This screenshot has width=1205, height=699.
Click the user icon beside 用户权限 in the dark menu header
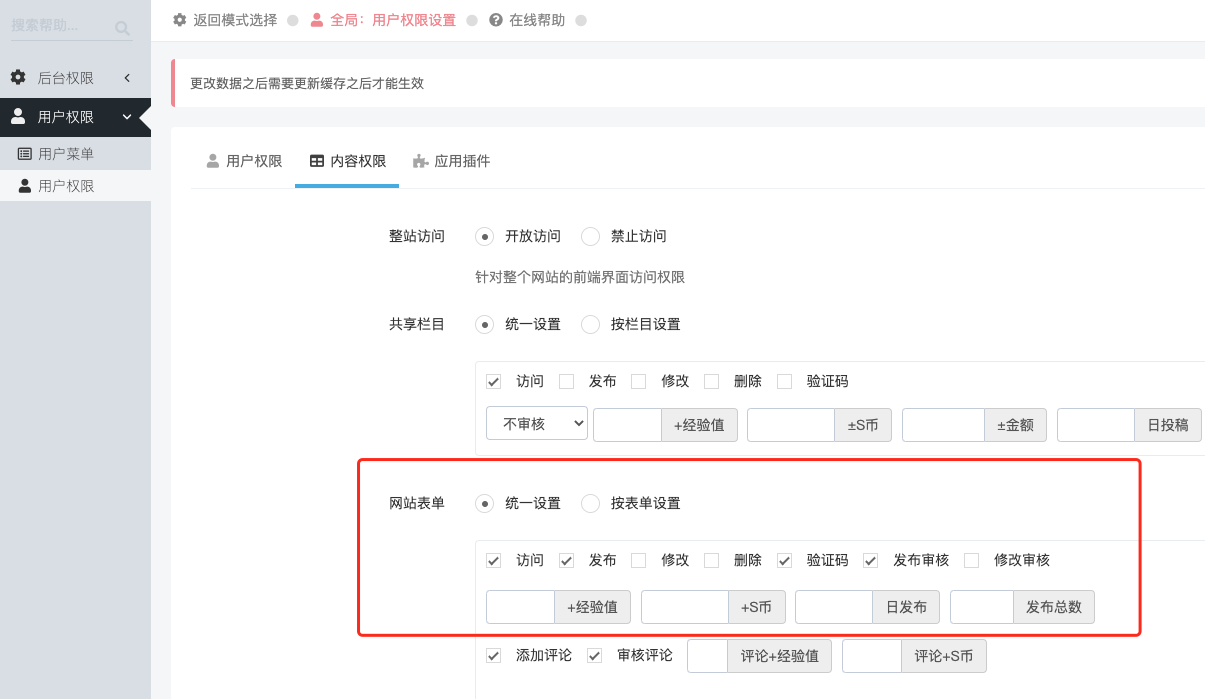click(x=18, y=117)
